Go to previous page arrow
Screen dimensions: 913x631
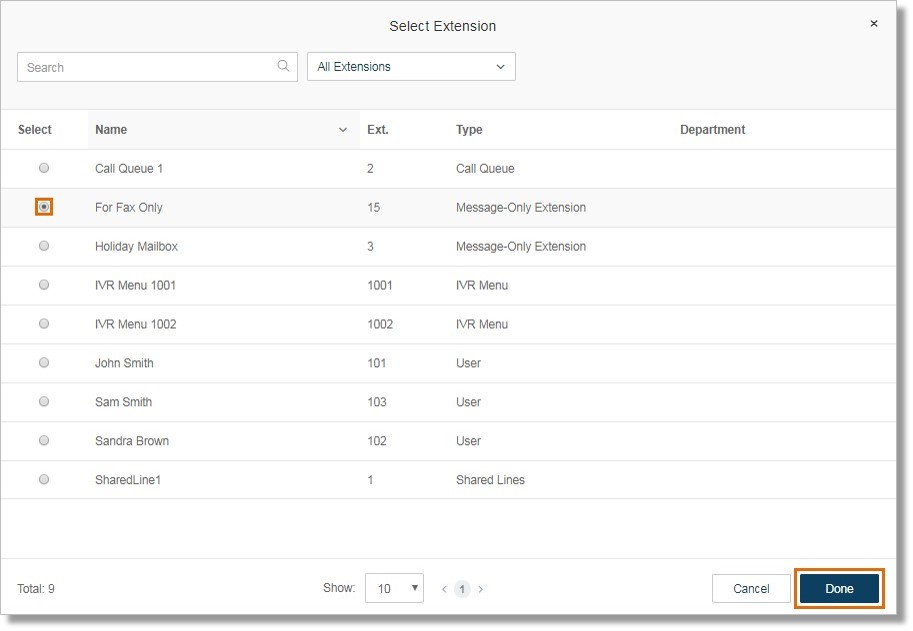444,589
